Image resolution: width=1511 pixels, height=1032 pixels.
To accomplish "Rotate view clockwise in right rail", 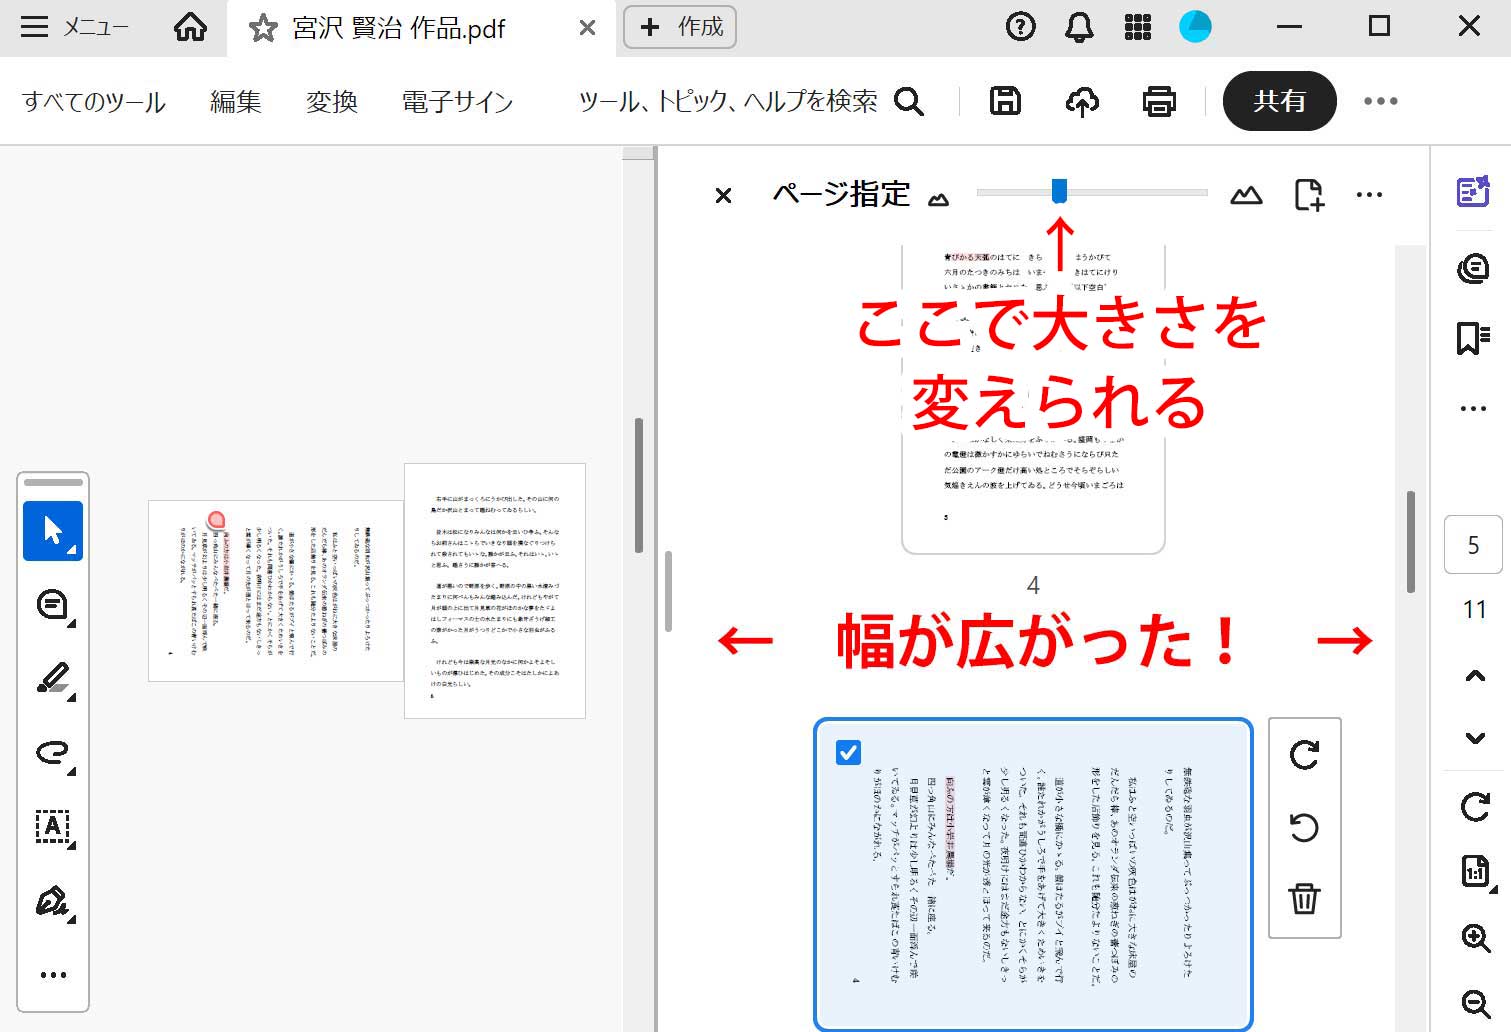I will [x=1475, y=807].
